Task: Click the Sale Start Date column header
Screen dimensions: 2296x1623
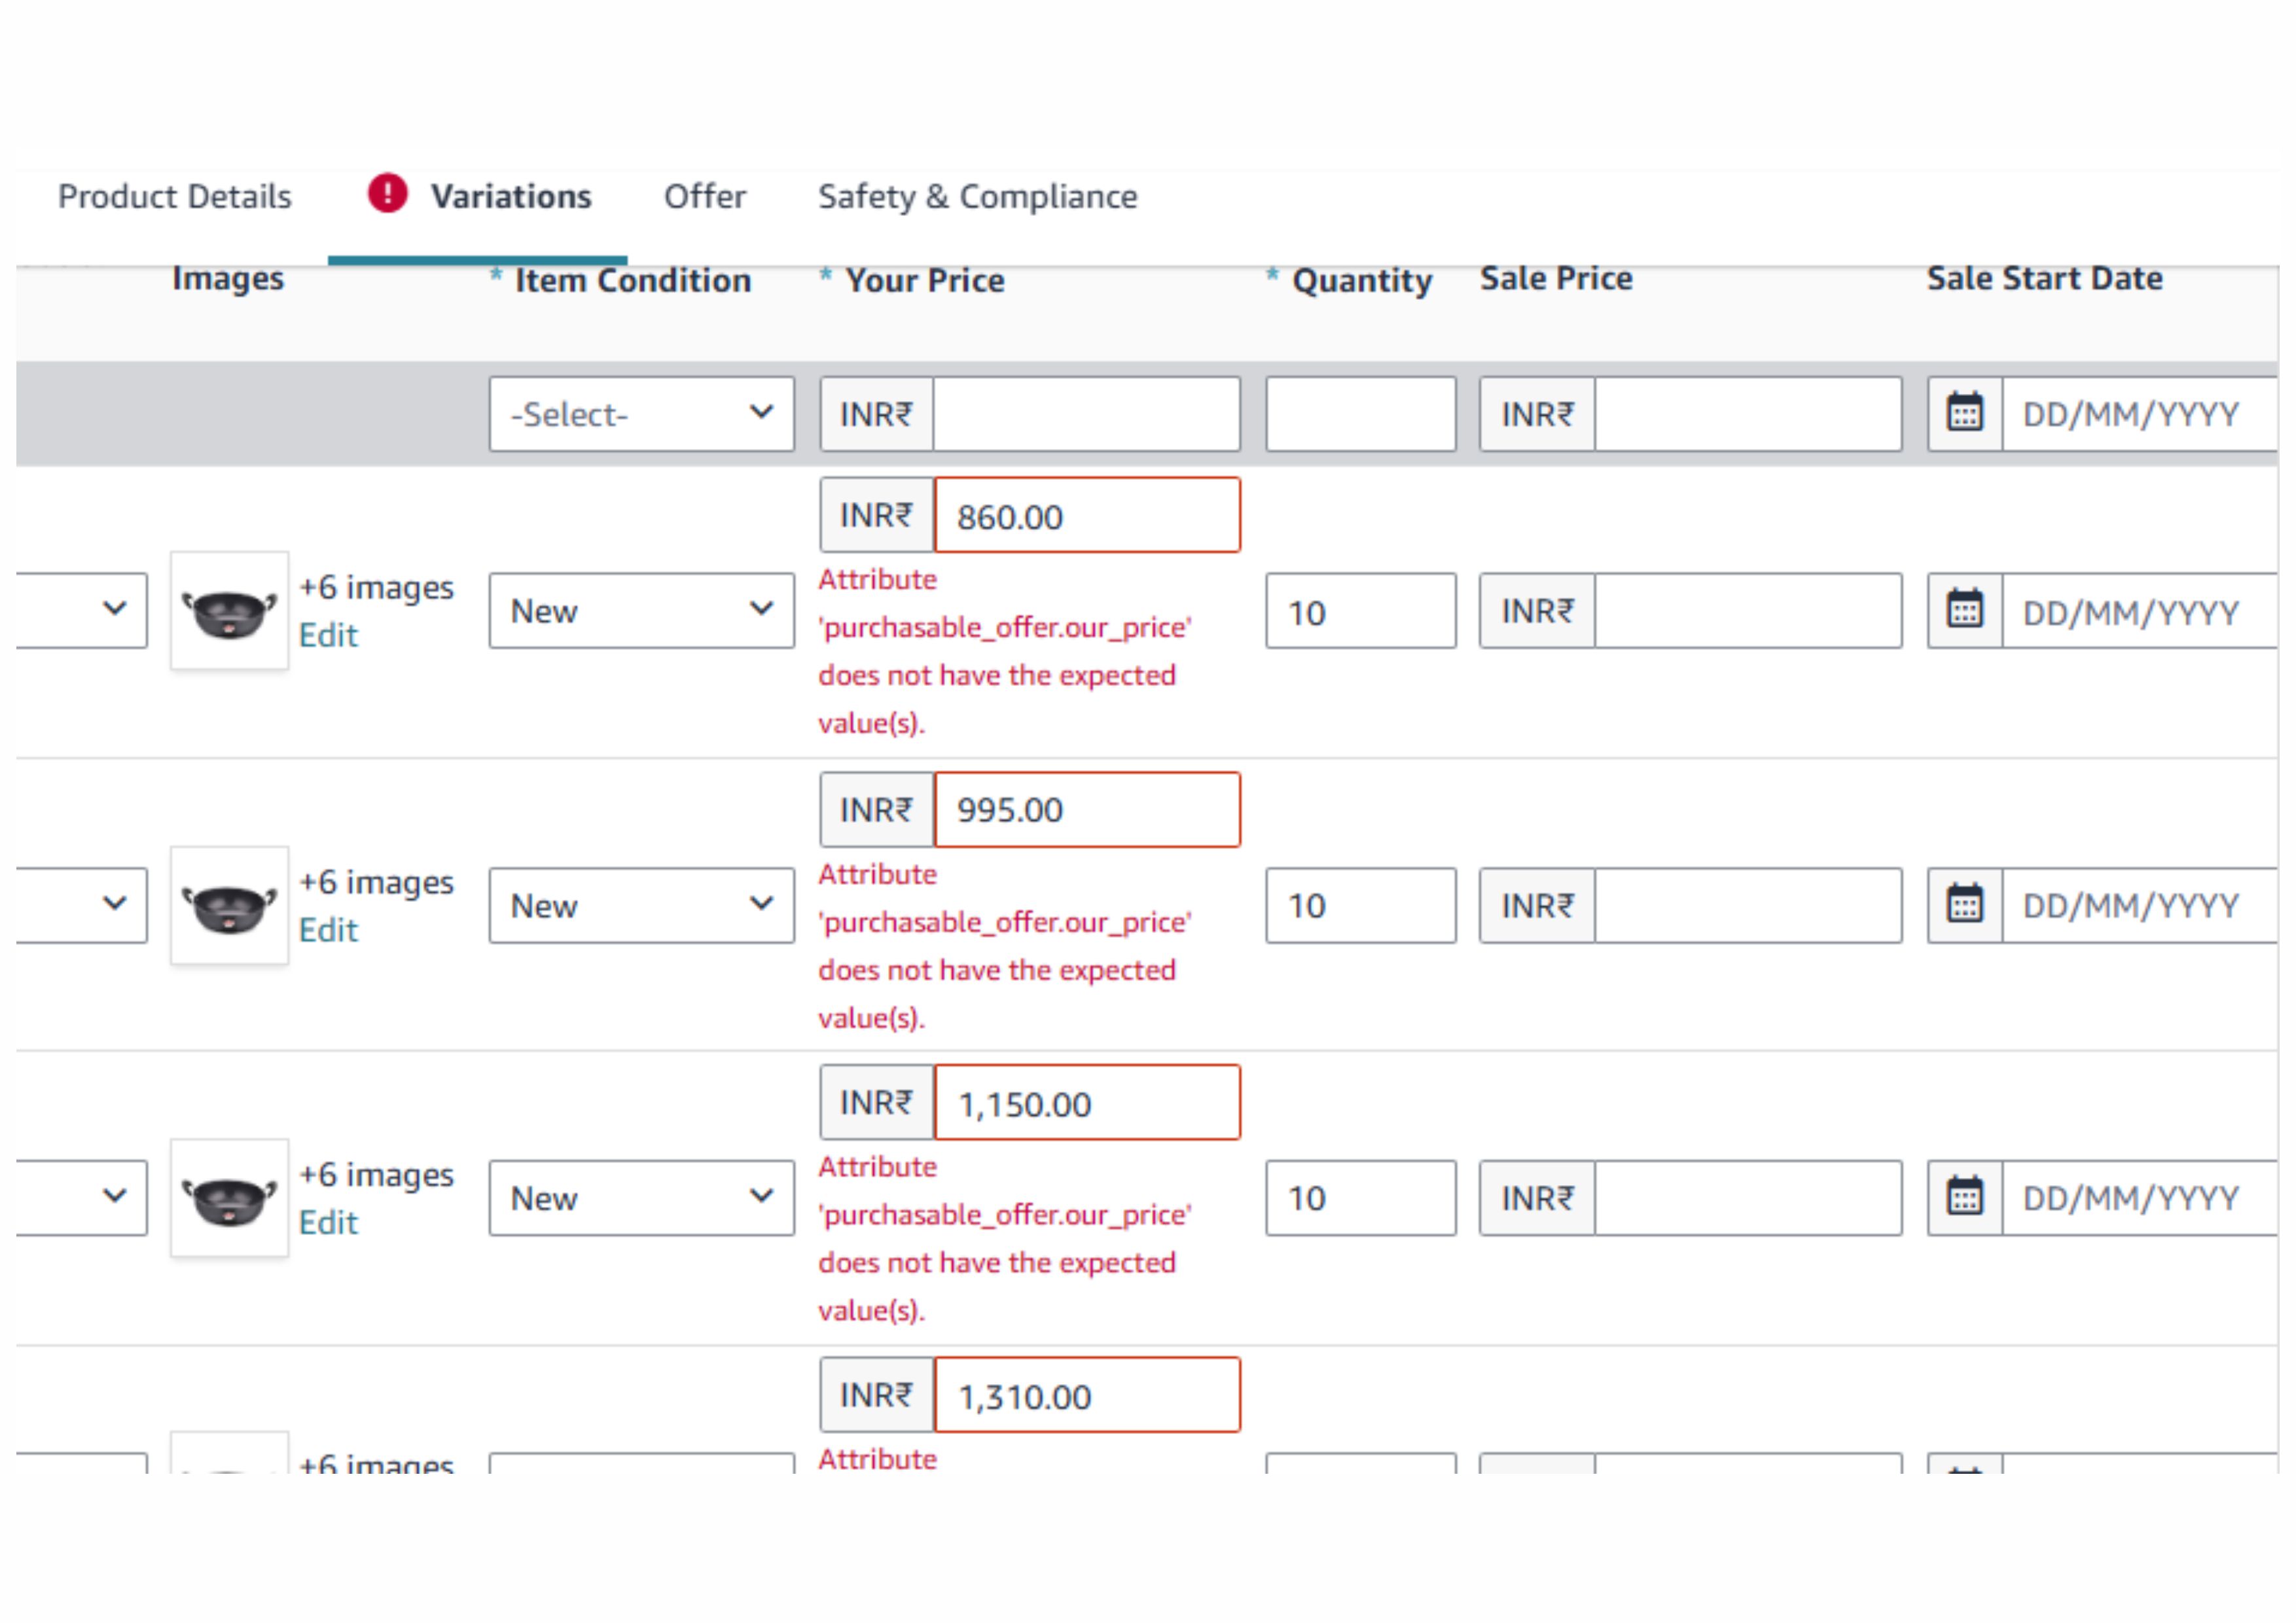Action: 2045,278
